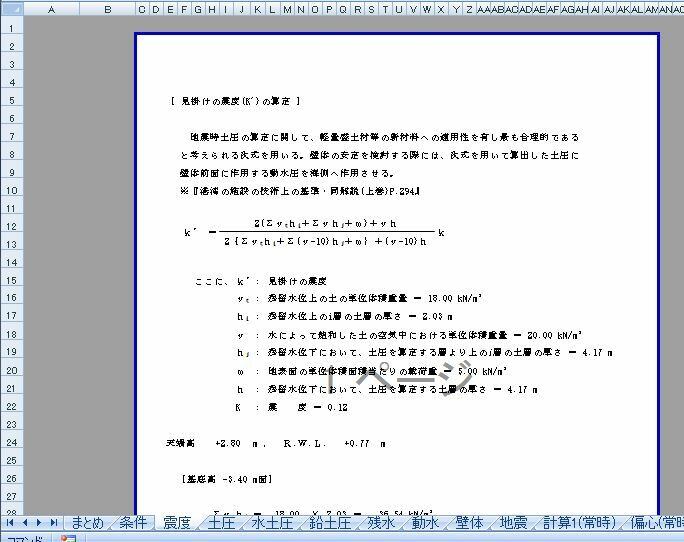Select column A header
The width and height of the screenshot is (684, 542).
click(51, 9)
